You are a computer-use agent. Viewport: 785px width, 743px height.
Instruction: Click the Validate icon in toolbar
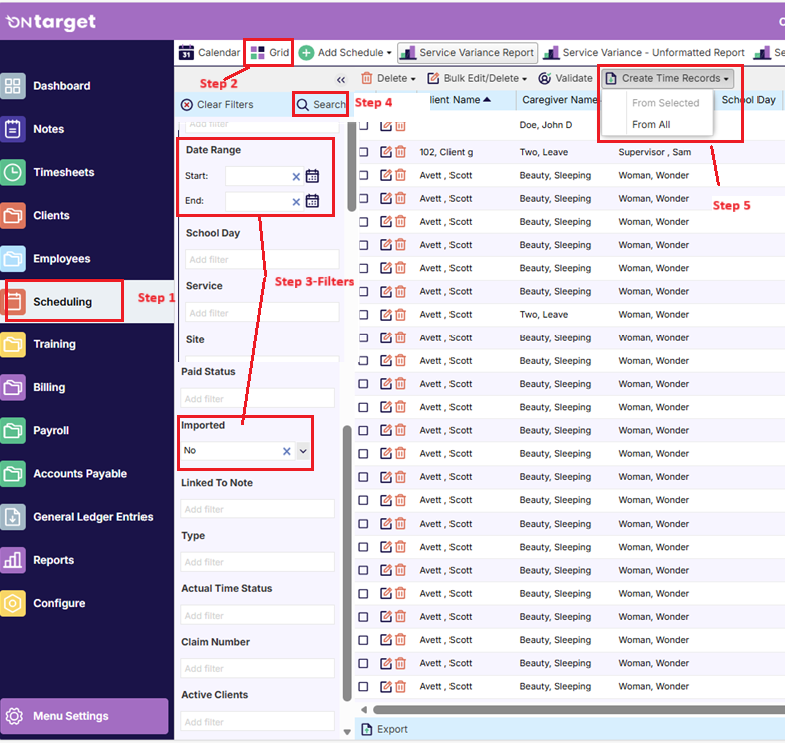pos(544,78)
